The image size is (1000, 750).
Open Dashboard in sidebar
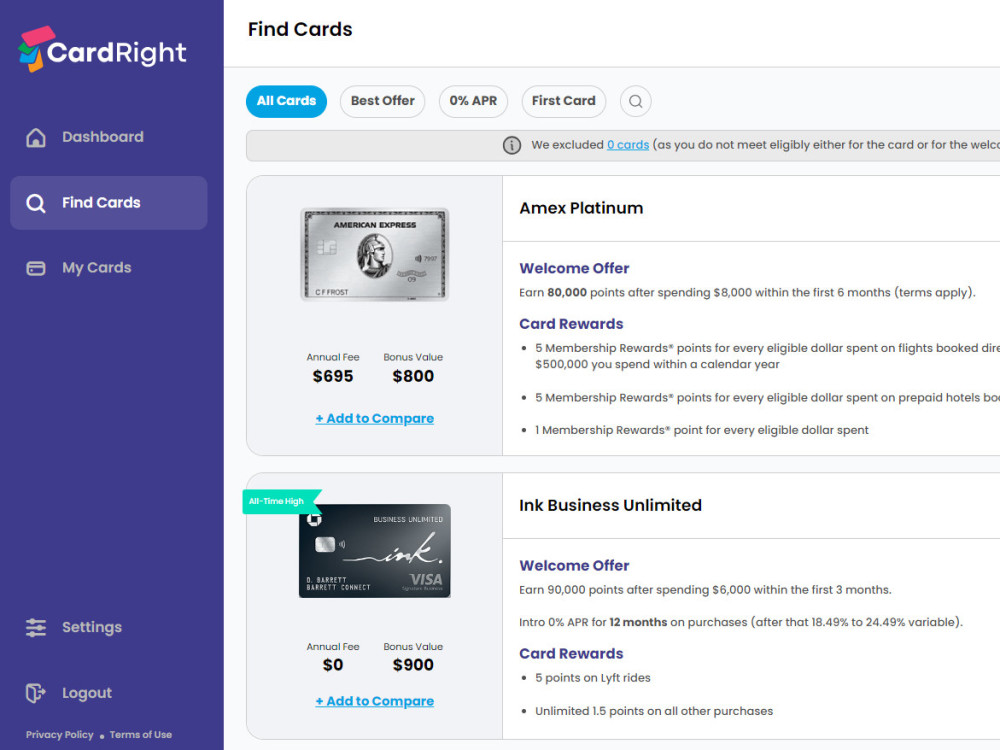[x=103, y=137]
